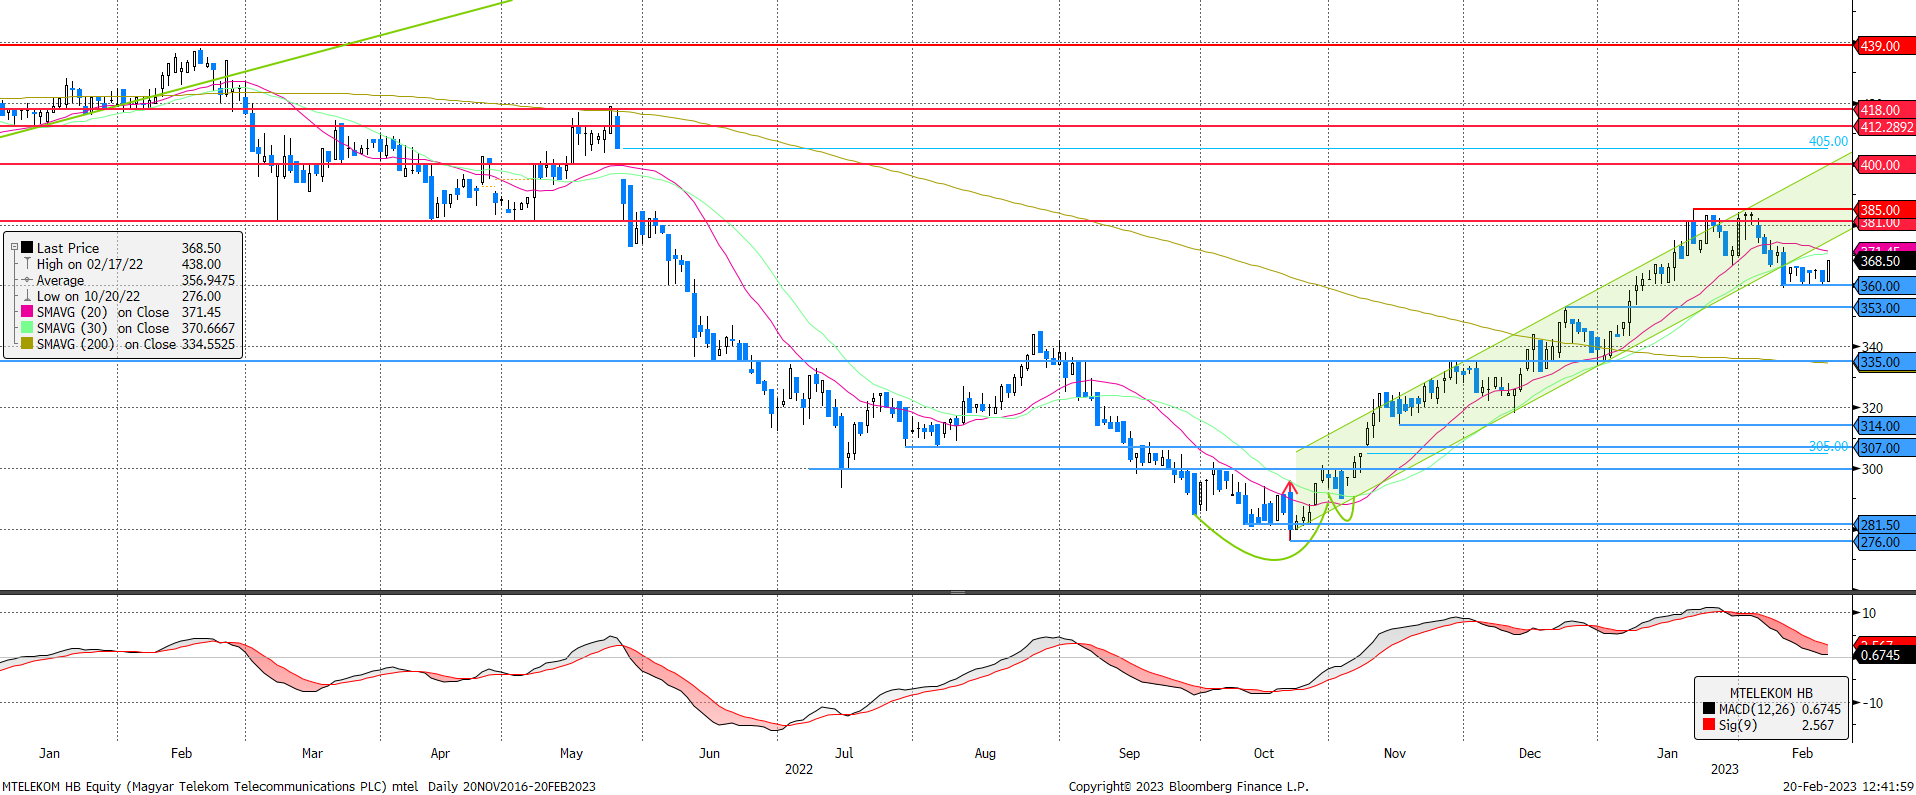Click the blue 314.00 price level tag
1916x795 pixels.
tap(1886, 426)
